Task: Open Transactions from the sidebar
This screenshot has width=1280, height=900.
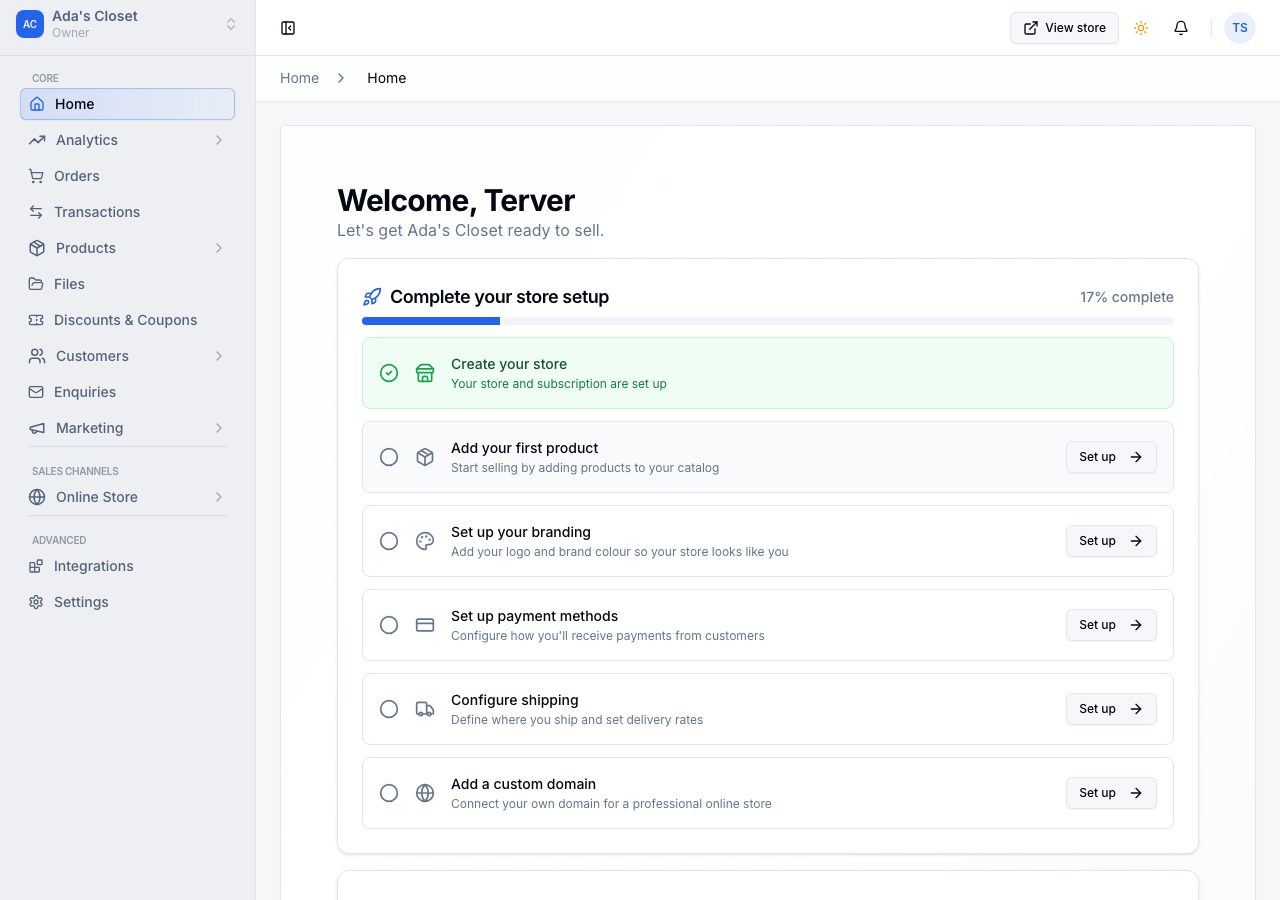Action: pos(127,212)
